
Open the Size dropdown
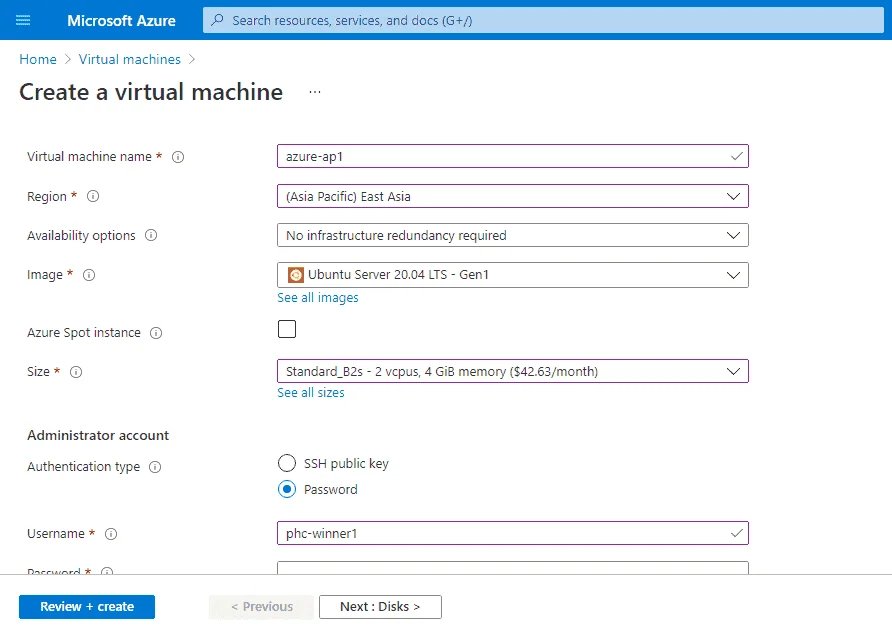[x=513, y=371]
